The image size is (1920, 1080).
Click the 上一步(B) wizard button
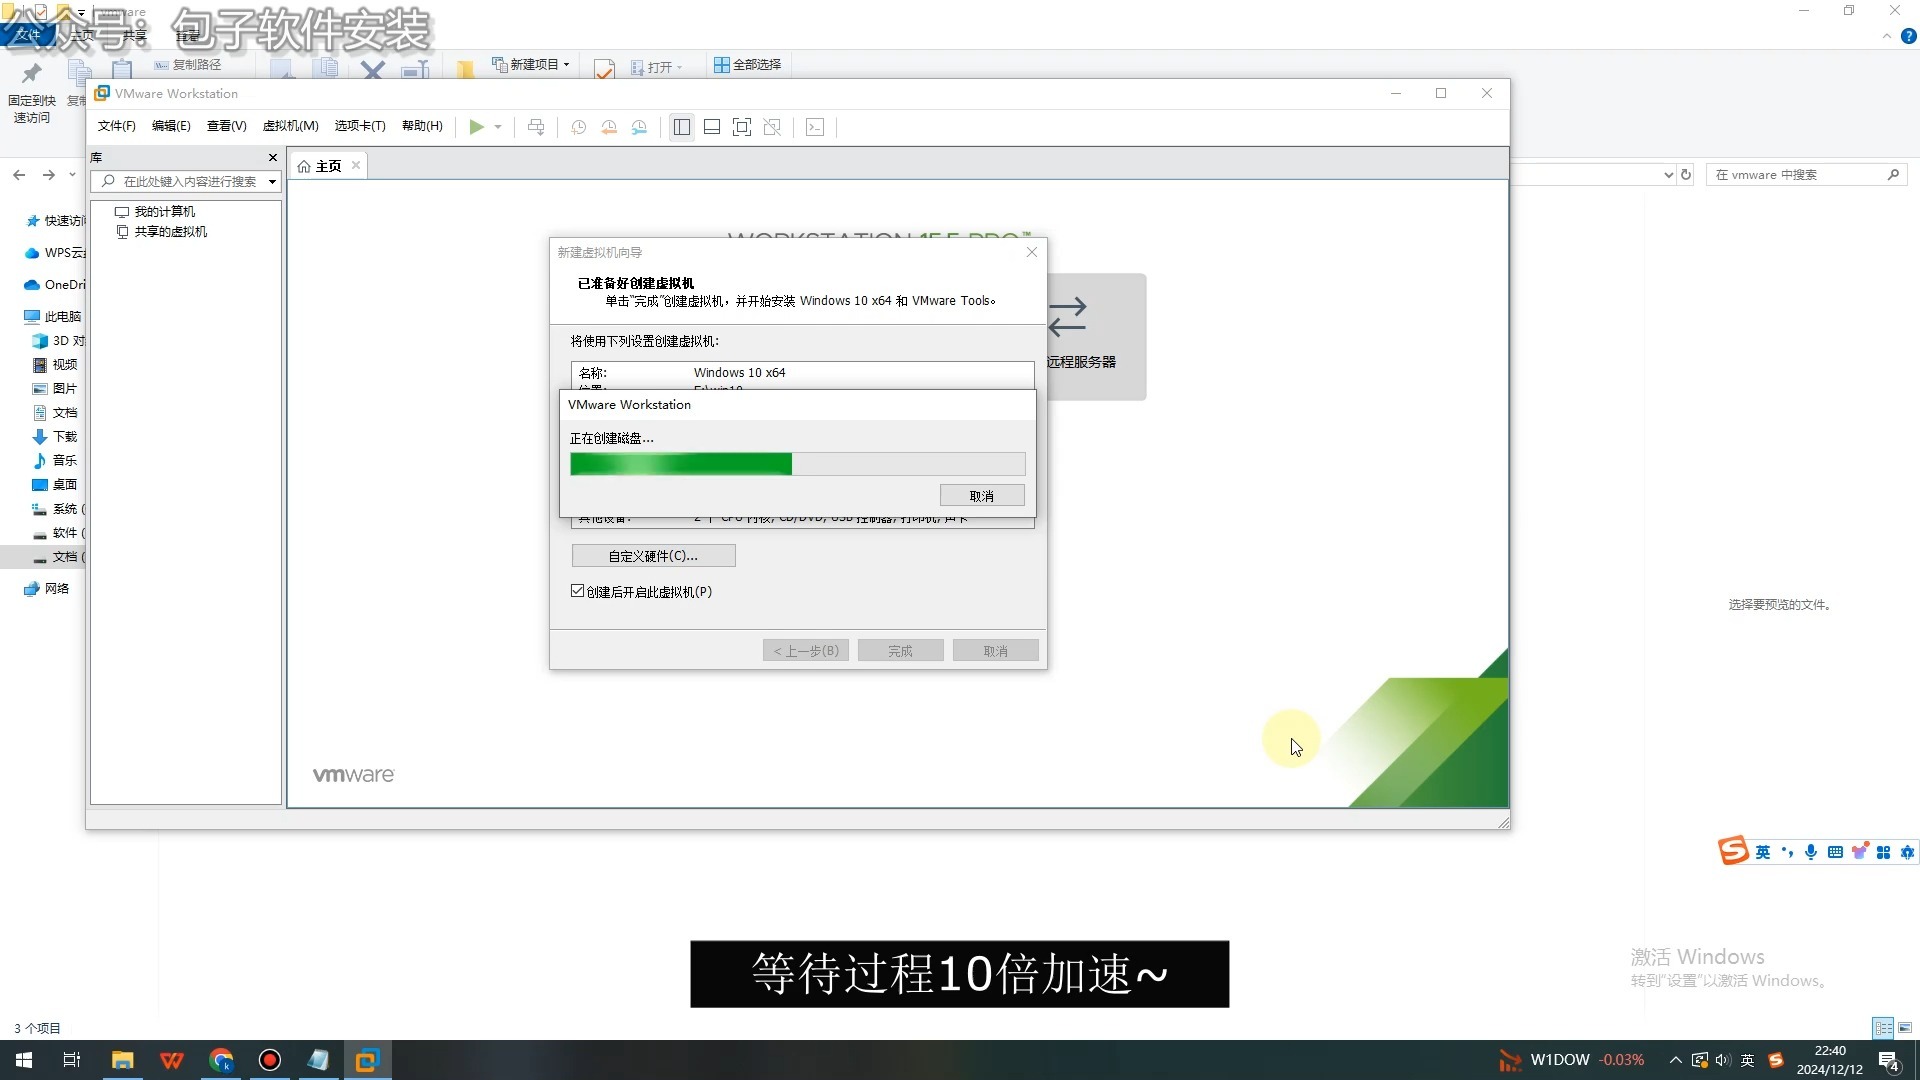click(806, 651)
